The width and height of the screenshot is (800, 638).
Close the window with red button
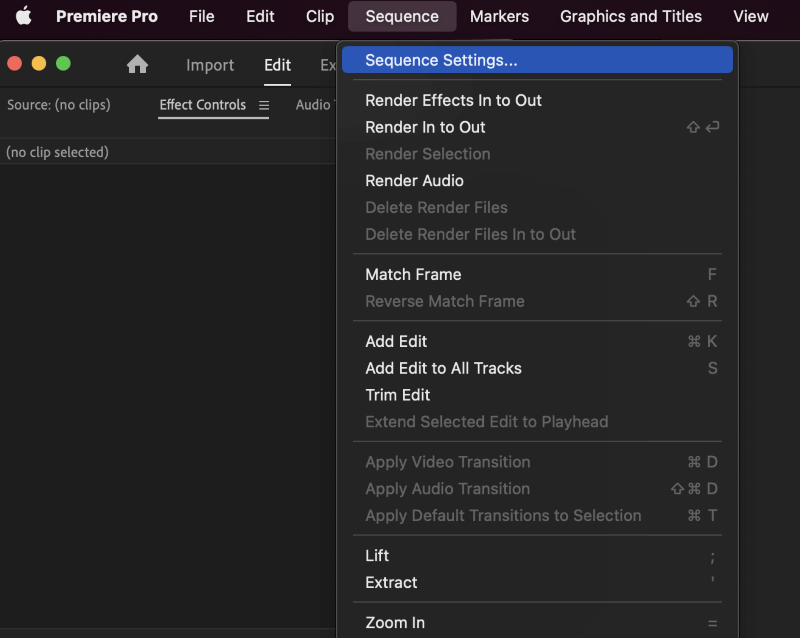(14, 64)
